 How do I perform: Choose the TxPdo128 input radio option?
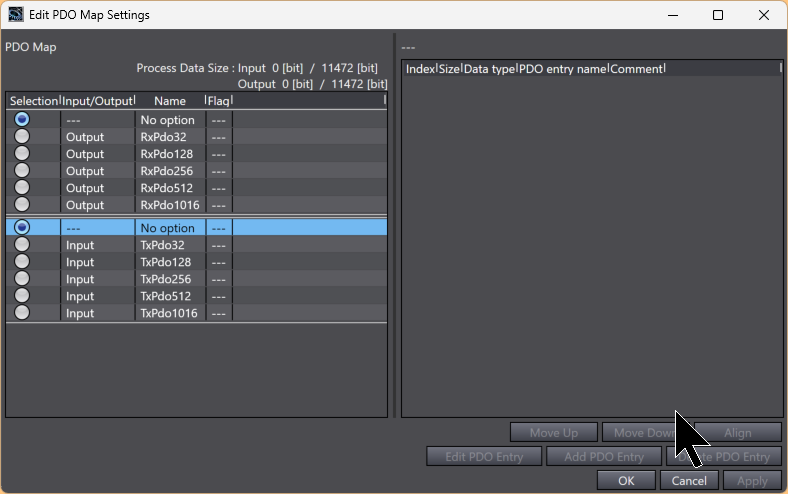click(x=22, y=262)
